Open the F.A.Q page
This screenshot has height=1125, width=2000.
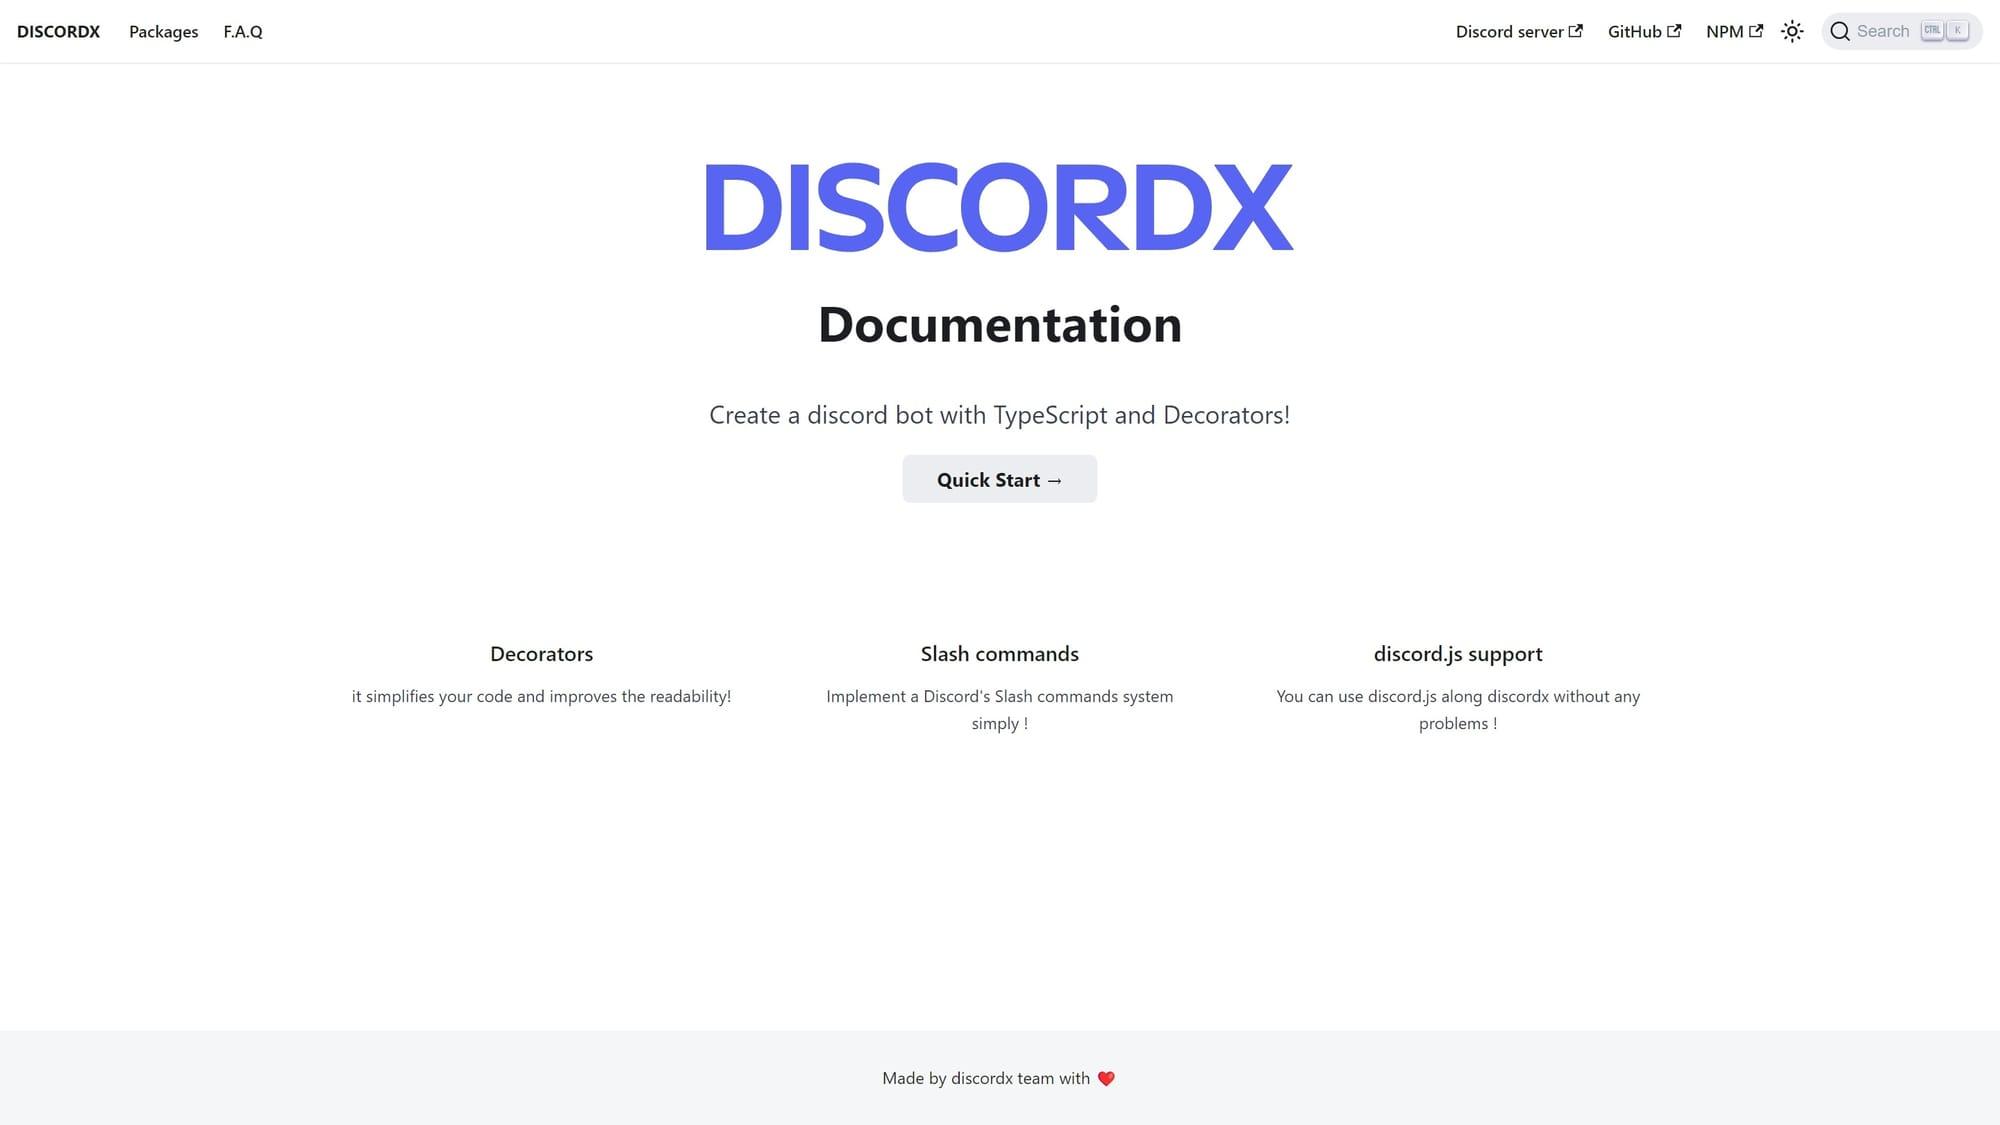[243, 31]
